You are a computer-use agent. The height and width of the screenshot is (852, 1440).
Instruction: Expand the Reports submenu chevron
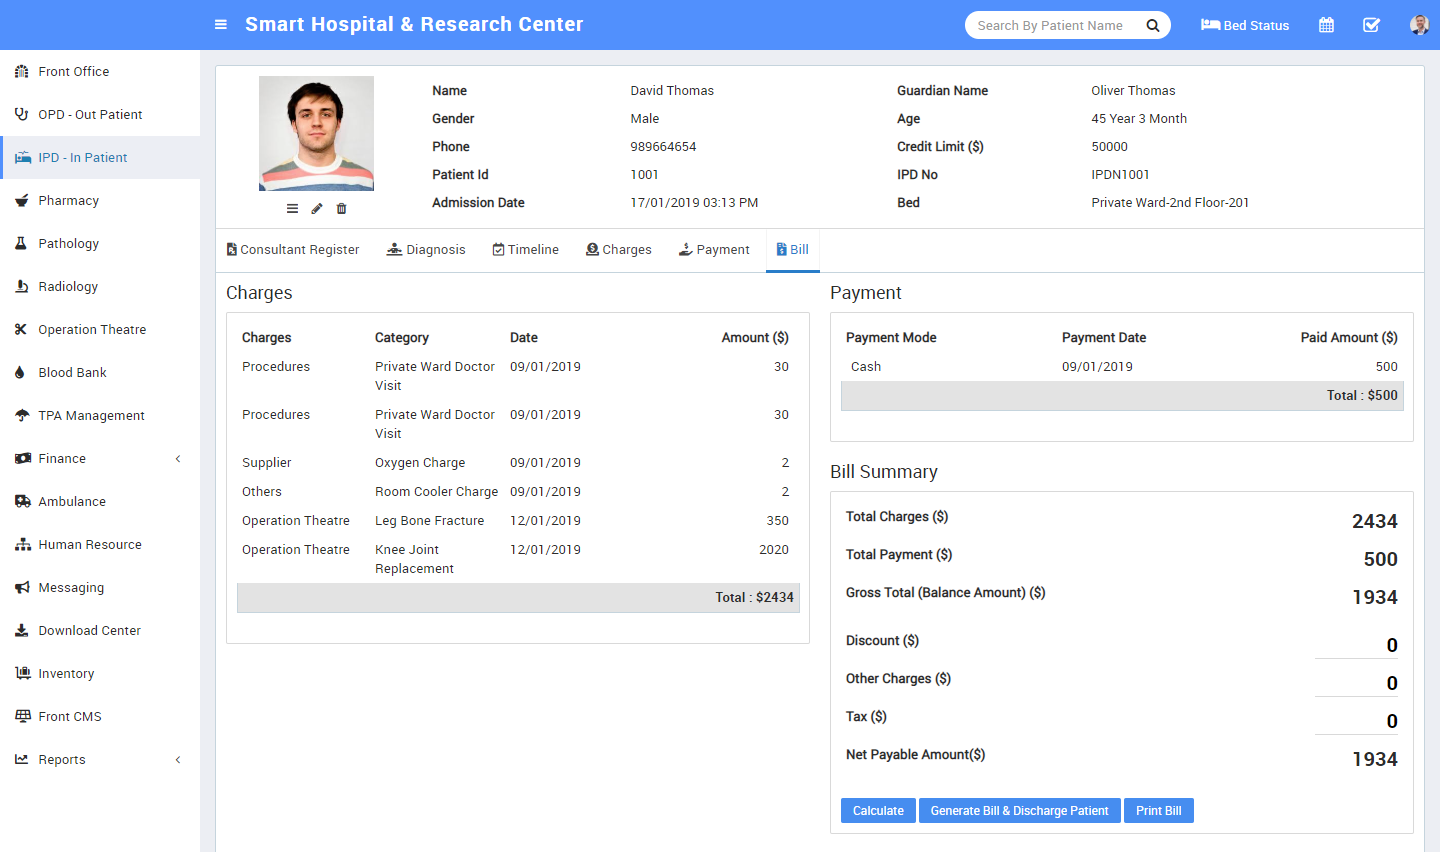[178, 760]
